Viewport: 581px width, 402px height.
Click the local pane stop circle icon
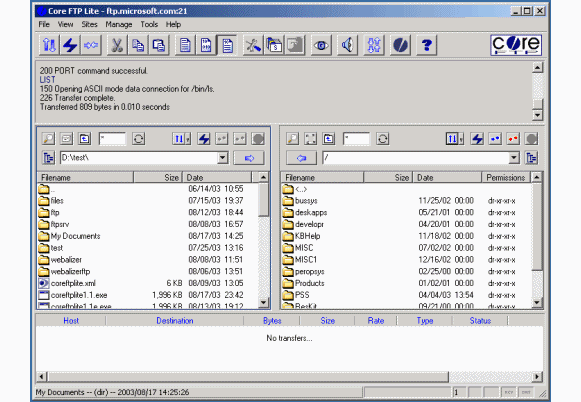pyautogui.click(x=258, y=139)
